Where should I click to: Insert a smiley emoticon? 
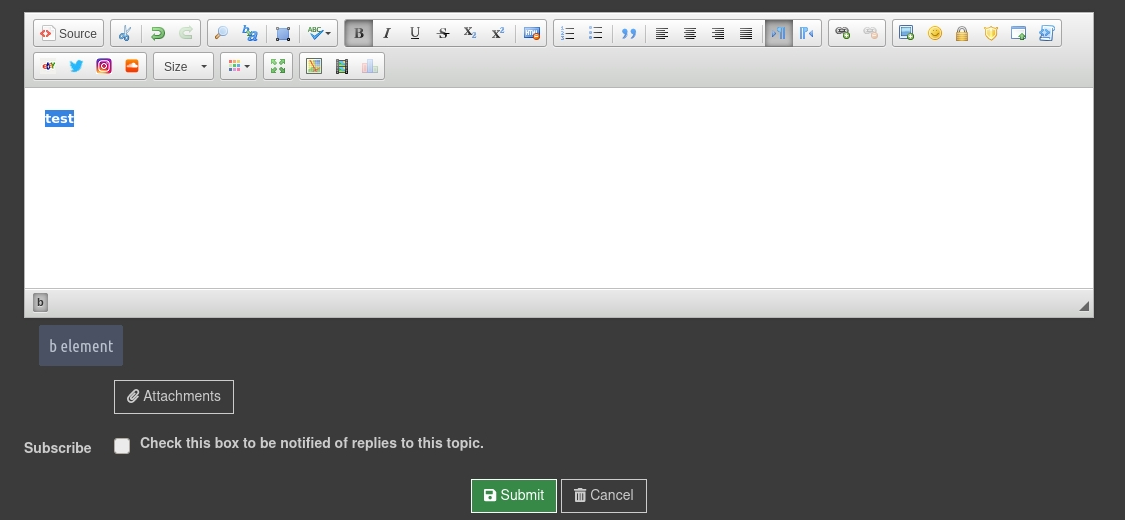[x=935, y=33]
